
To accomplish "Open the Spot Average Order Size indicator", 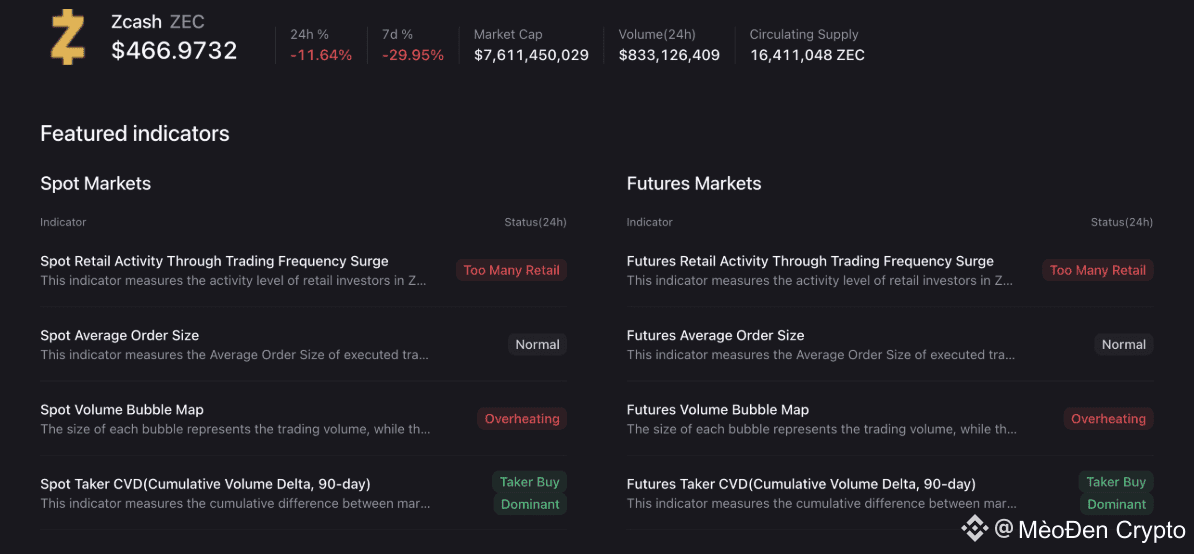I will tap(120, 336).
